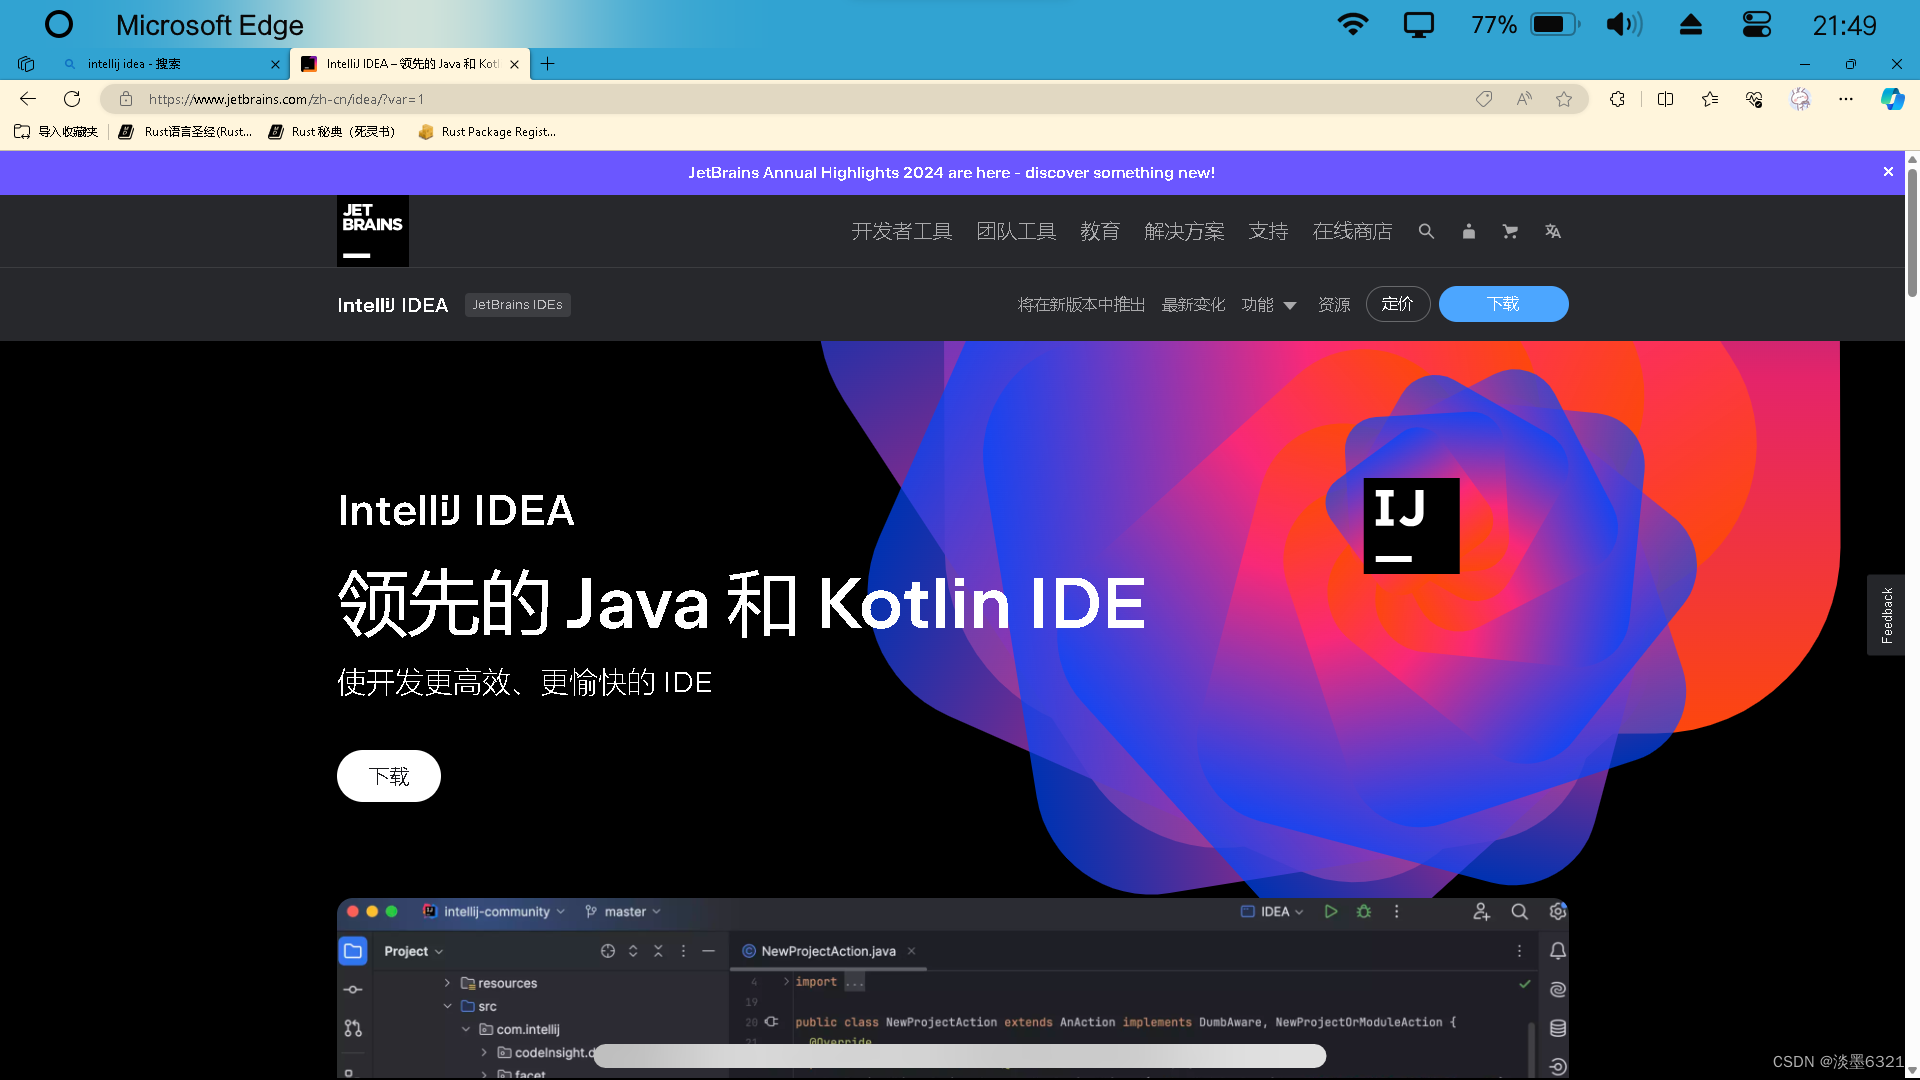The image size is (1920, 1080).
Task: Open the system volume control
Action: point(1624,25)
